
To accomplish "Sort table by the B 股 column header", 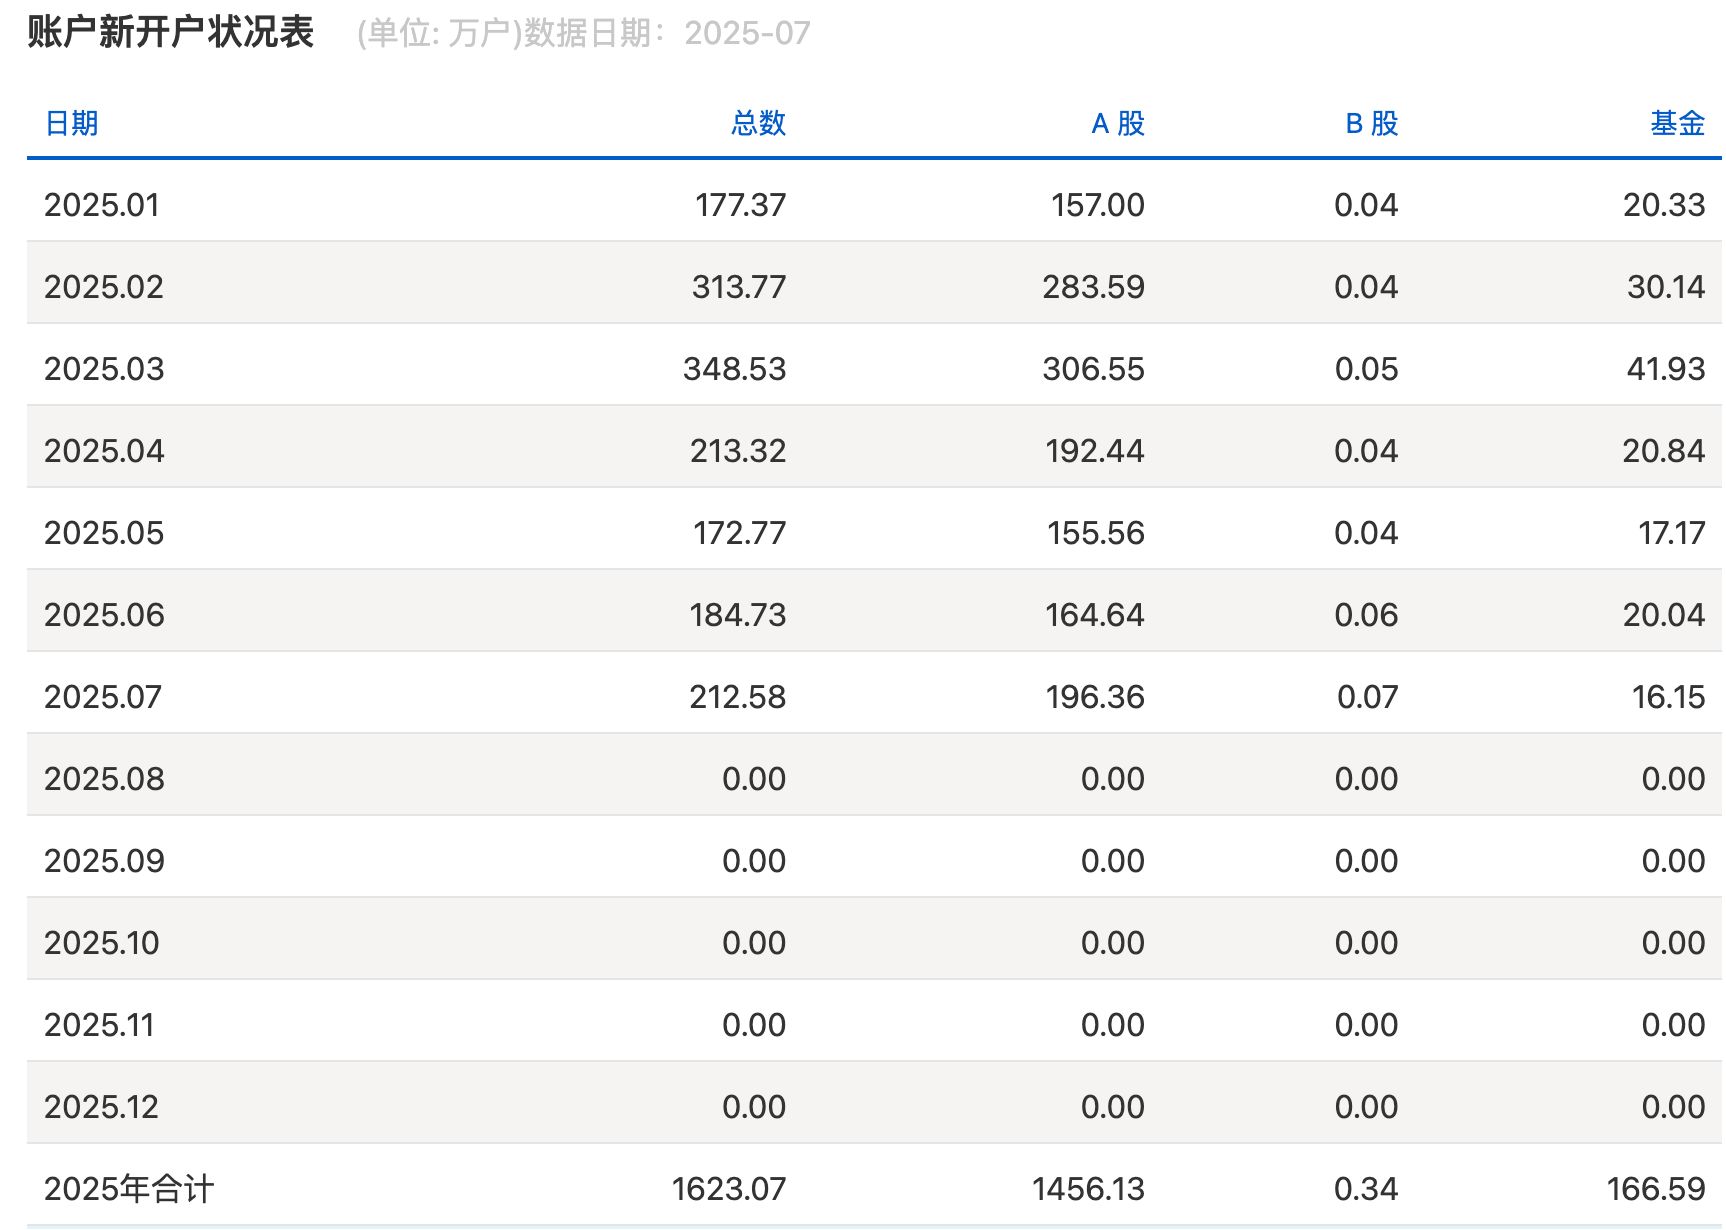I will tap(1371, 124).
